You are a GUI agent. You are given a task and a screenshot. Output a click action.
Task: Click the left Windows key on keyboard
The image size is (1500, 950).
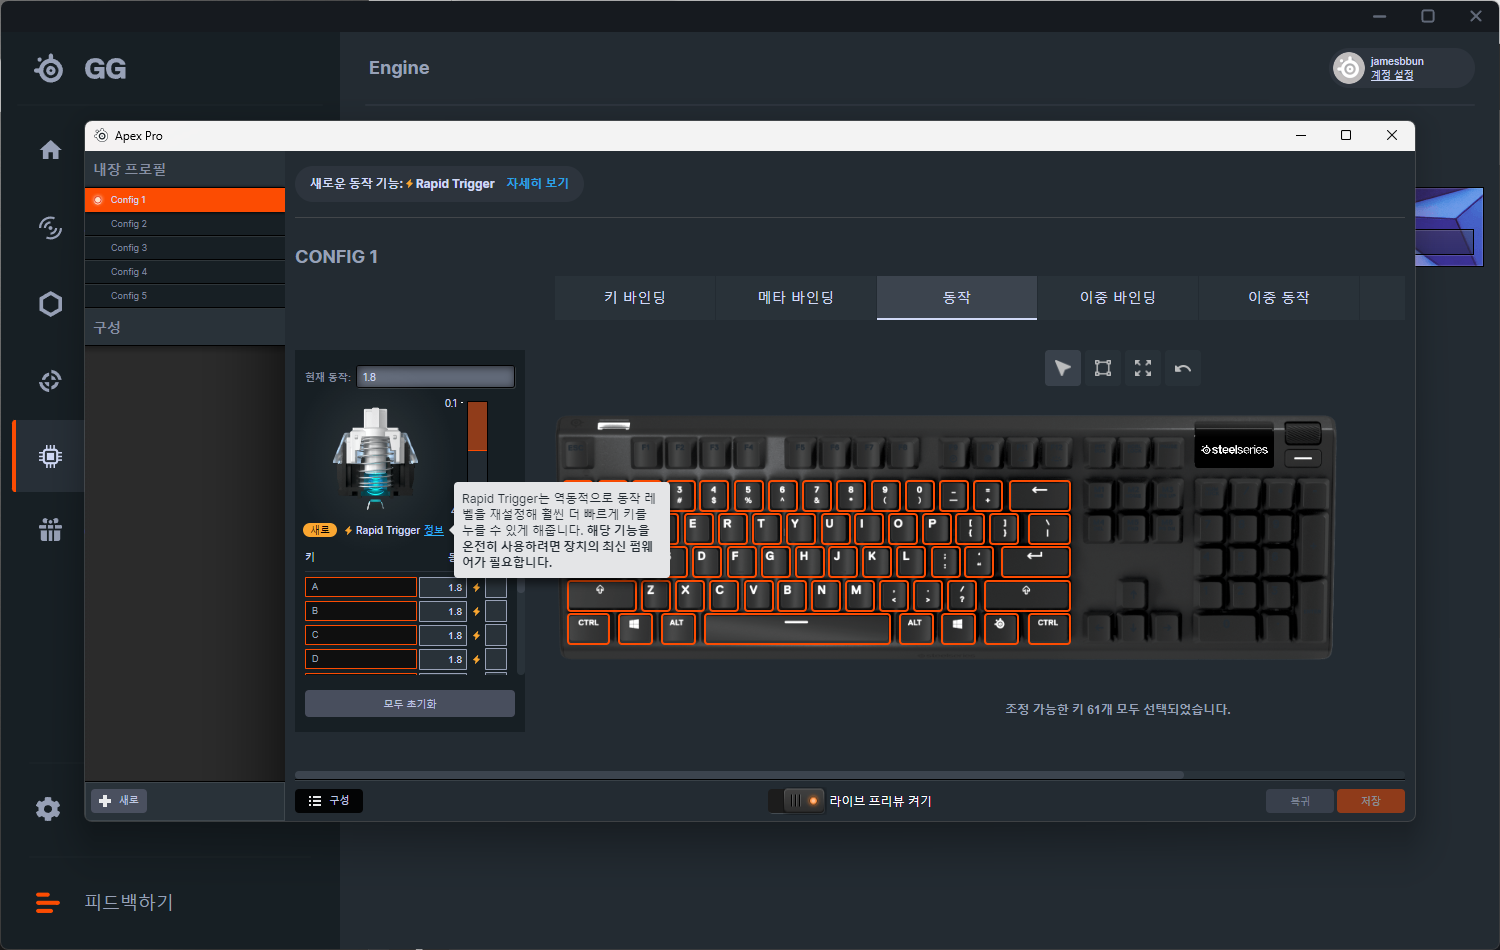[635, 628]
